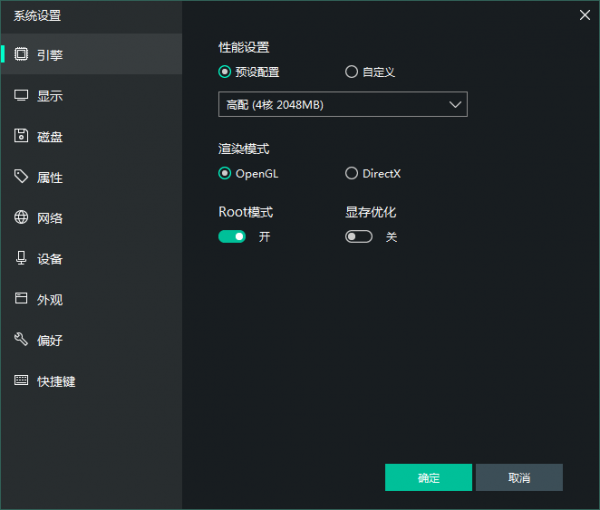Click the 系统设置 title text
The height and width of the screenshot is (510, 600).
click(x=38, y=16)
